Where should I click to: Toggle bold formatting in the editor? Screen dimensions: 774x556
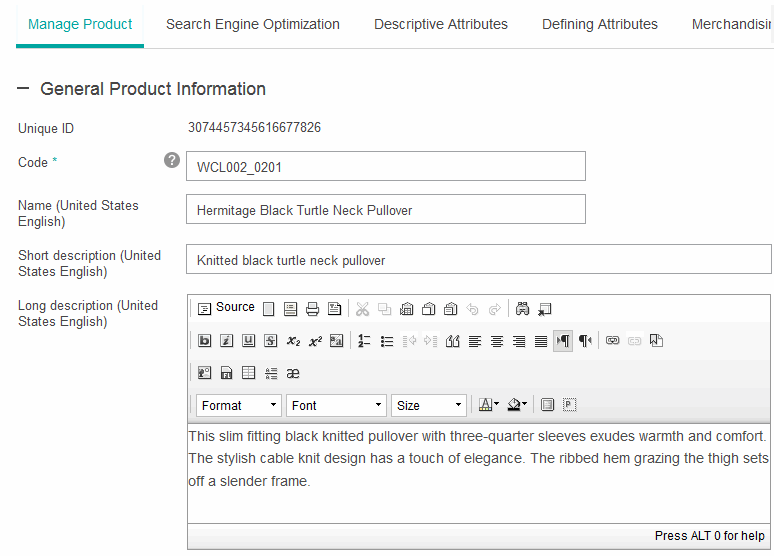(x=205, y=341)
